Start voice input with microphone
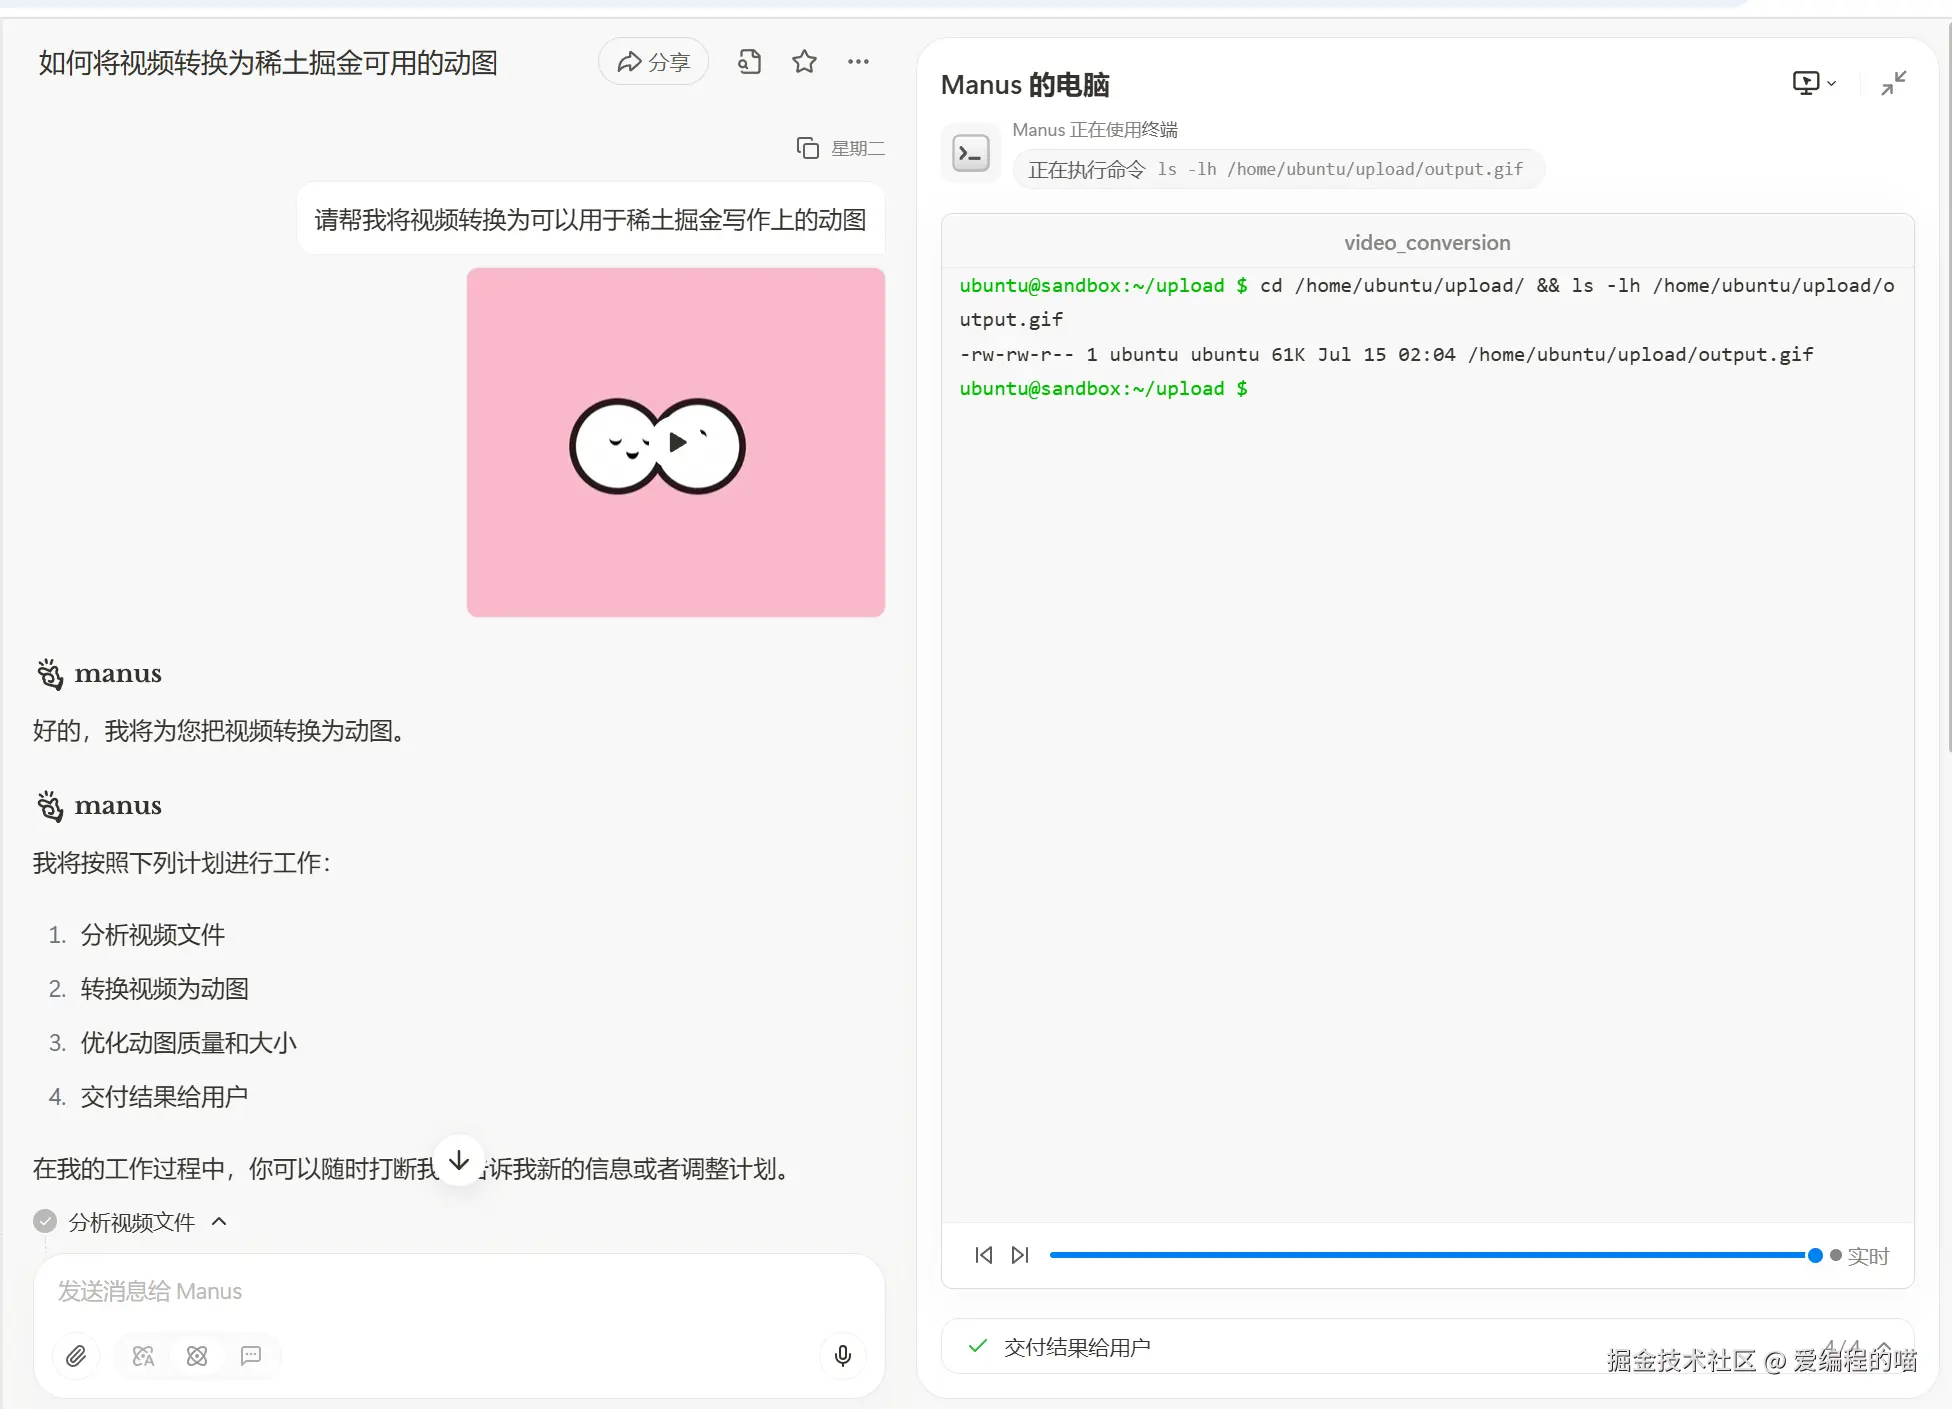The width and height of the screenshot is (1952, 1409). 843,1355
